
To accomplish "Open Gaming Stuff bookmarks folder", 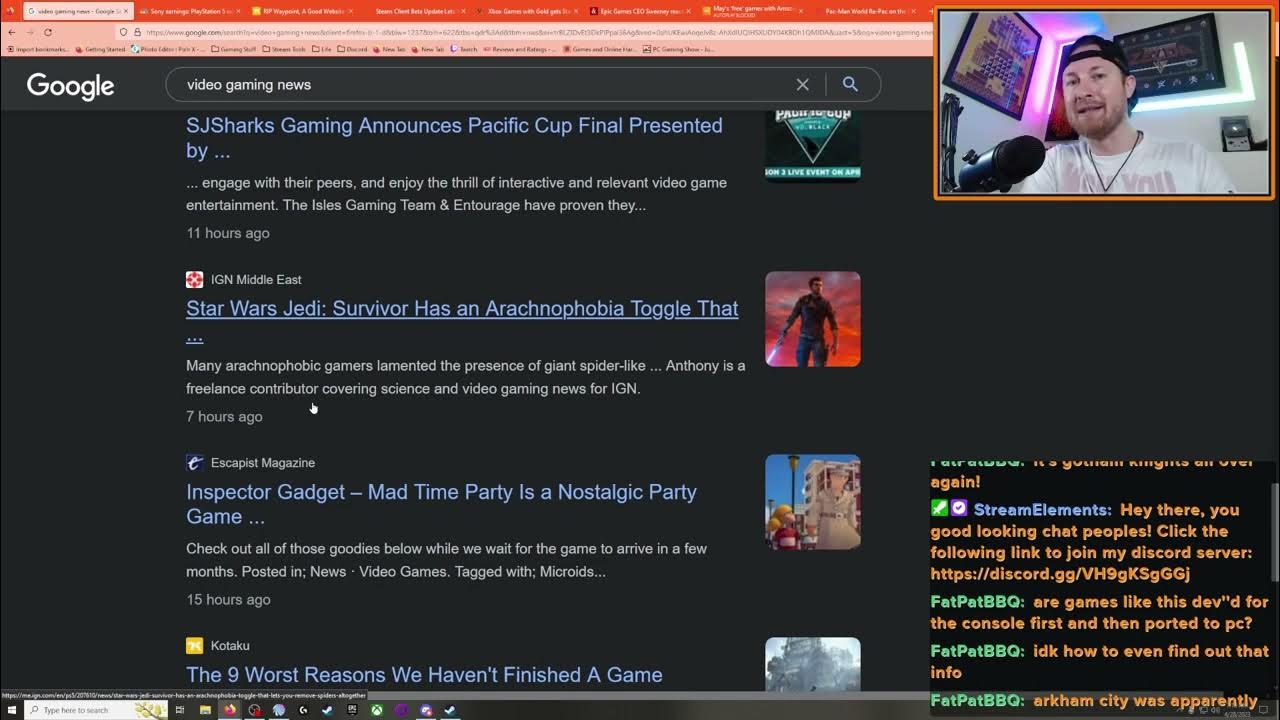I will coord(232,49).
